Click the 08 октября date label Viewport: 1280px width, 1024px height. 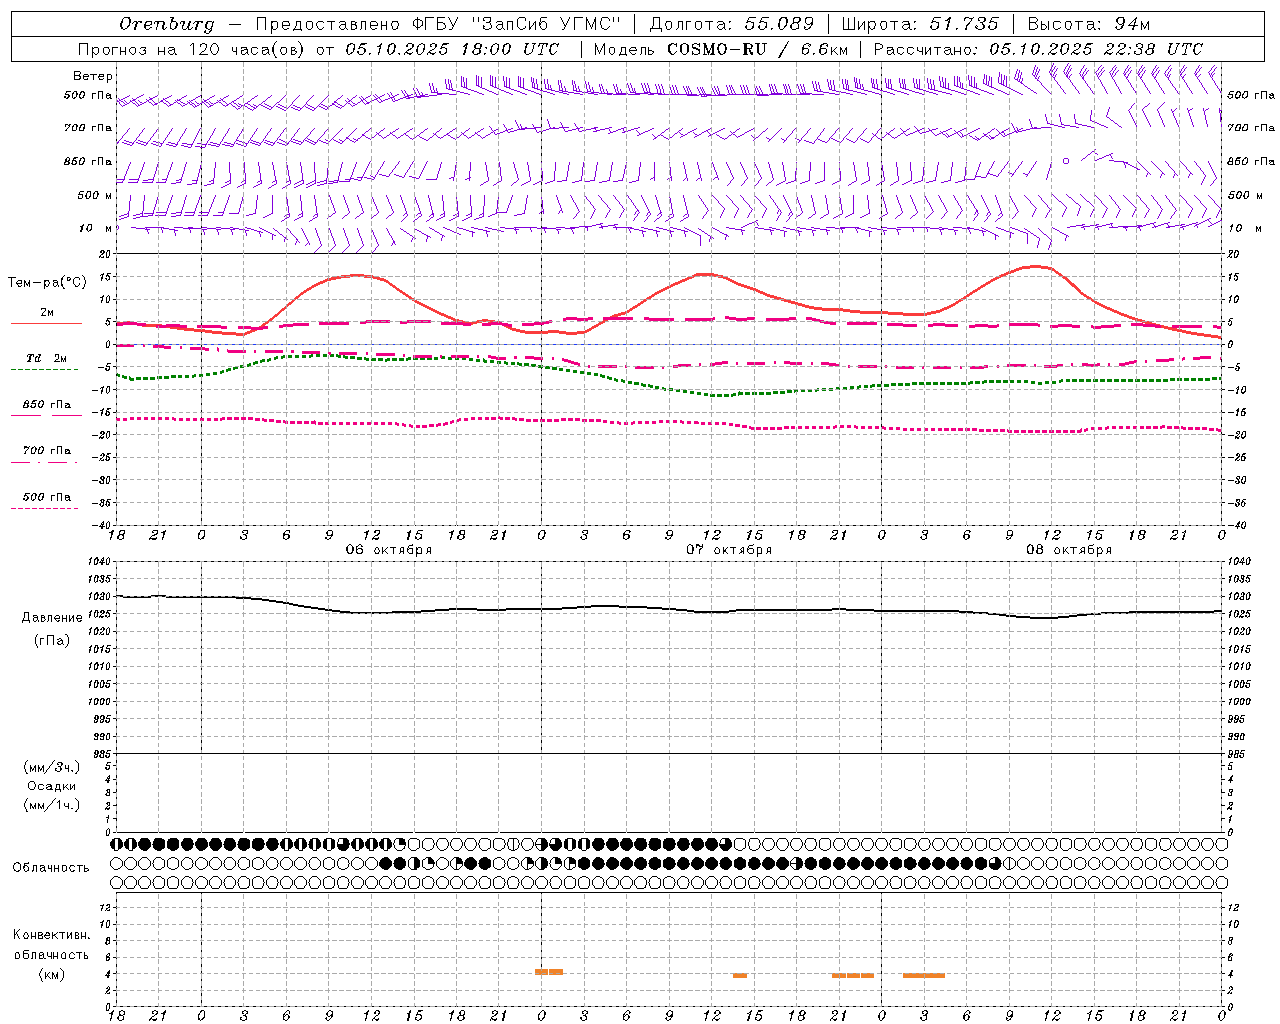pos(1069,549)
